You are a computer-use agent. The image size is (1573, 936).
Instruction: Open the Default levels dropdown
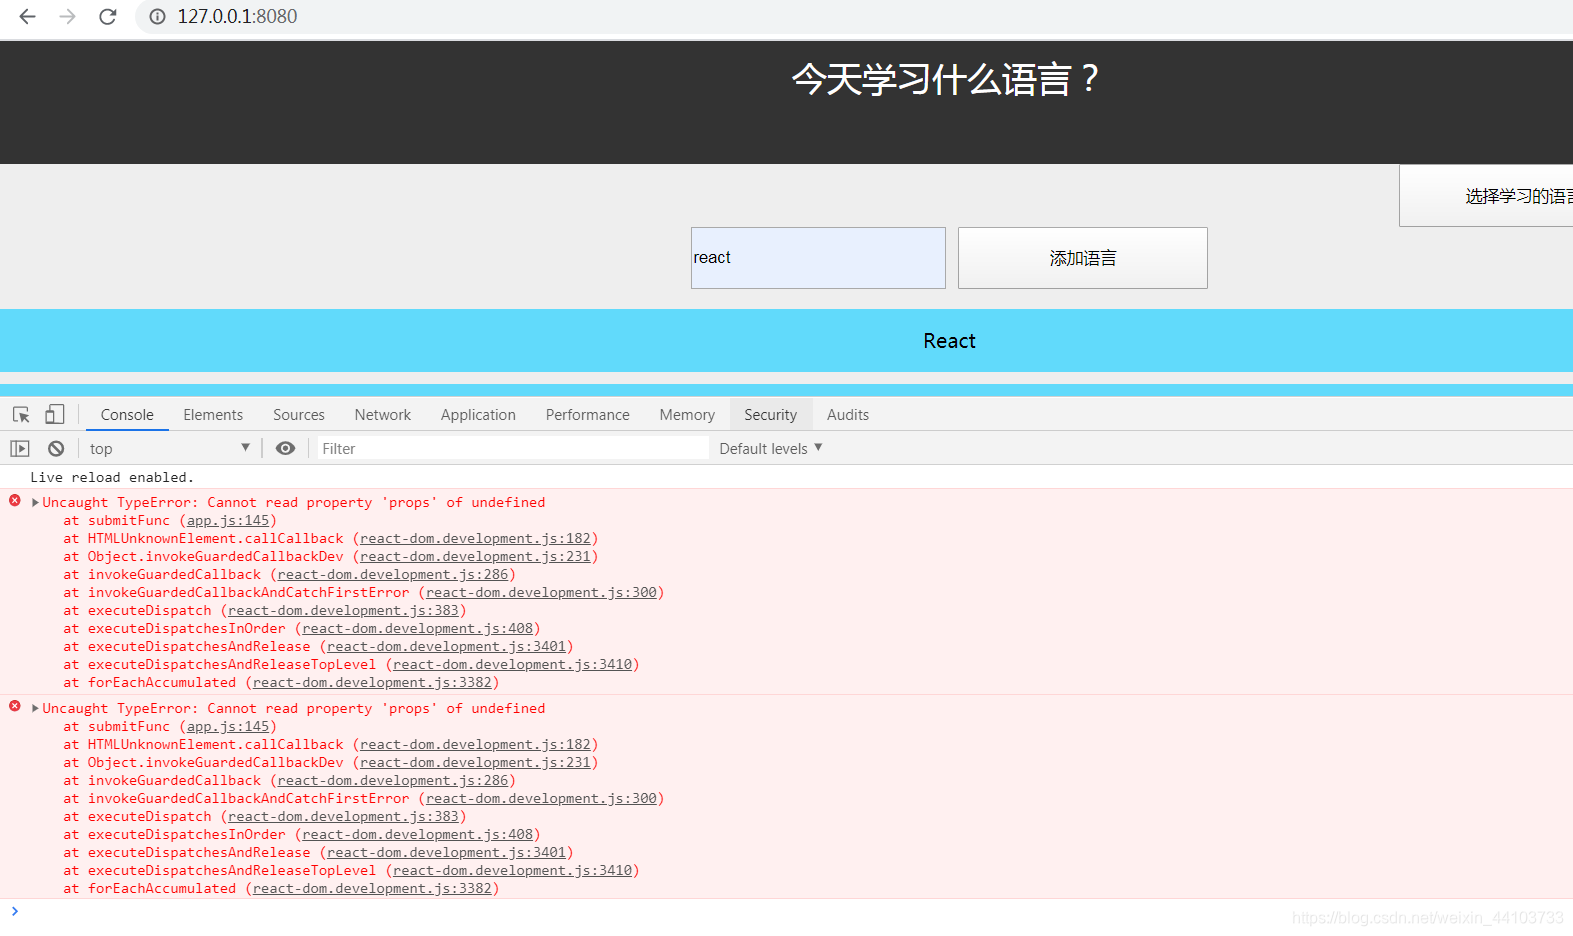pyautogui.click(x=770, y=448)
